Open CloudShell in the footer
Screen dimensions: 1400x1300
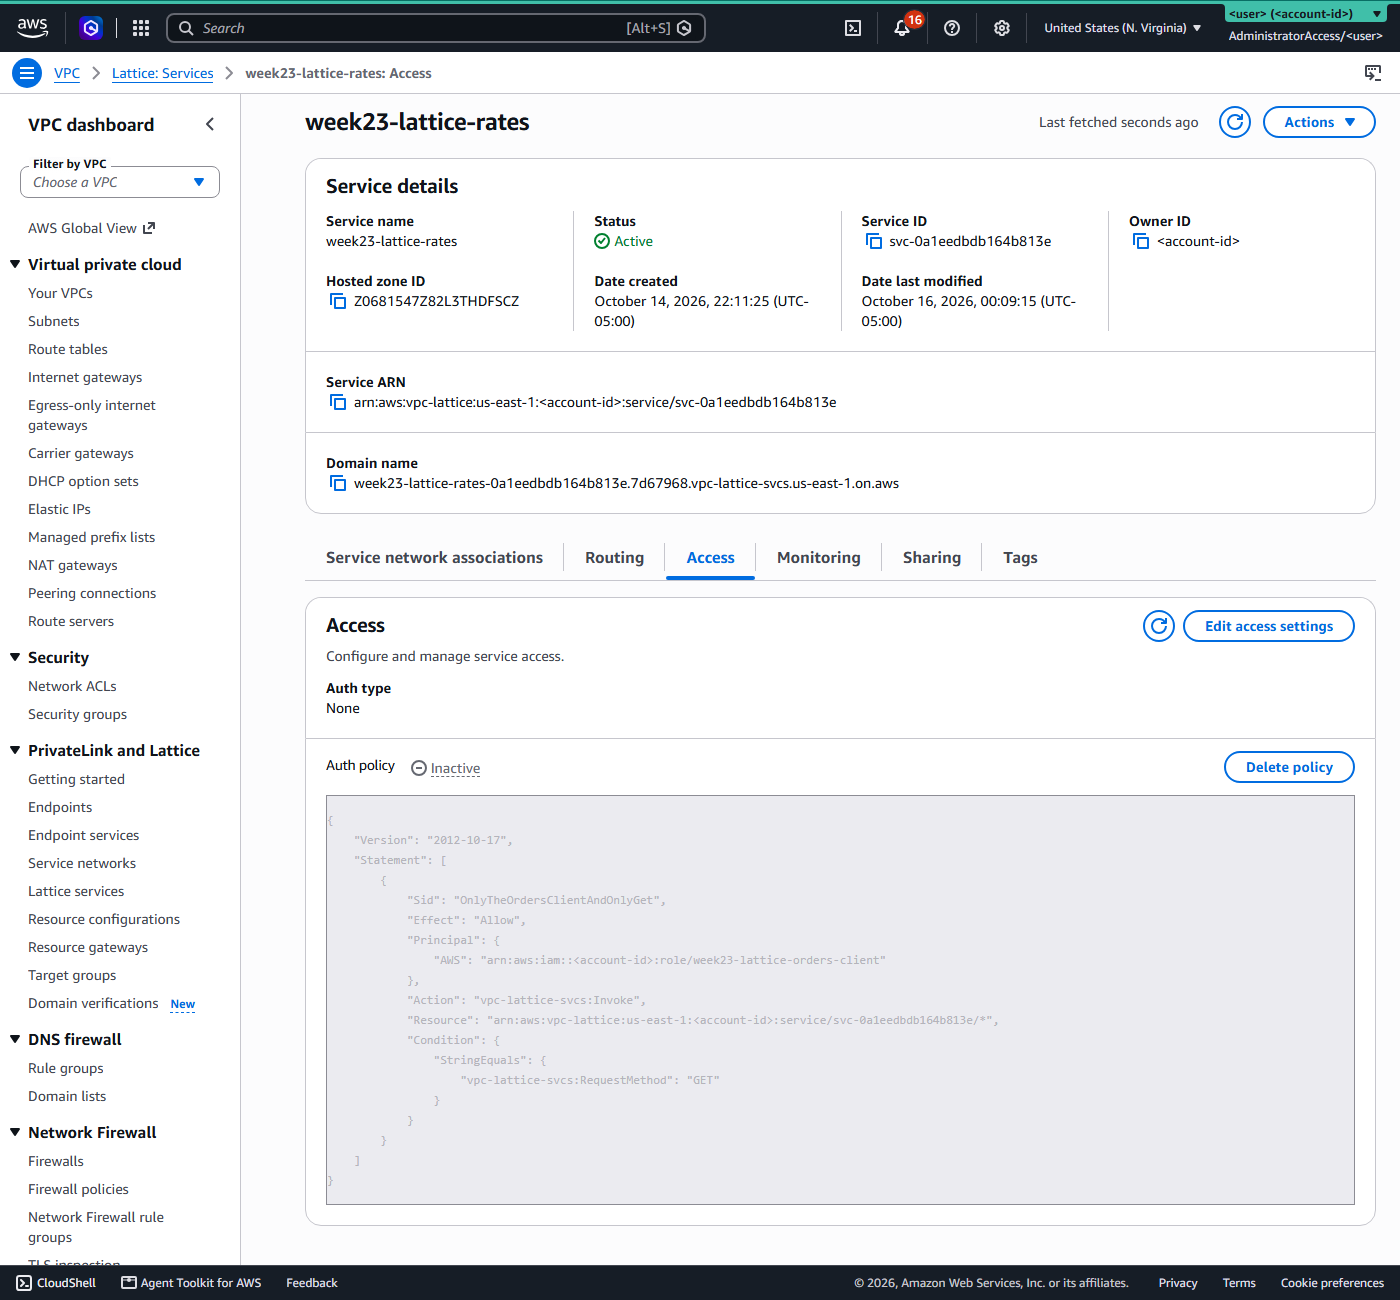coord(57,1283)
